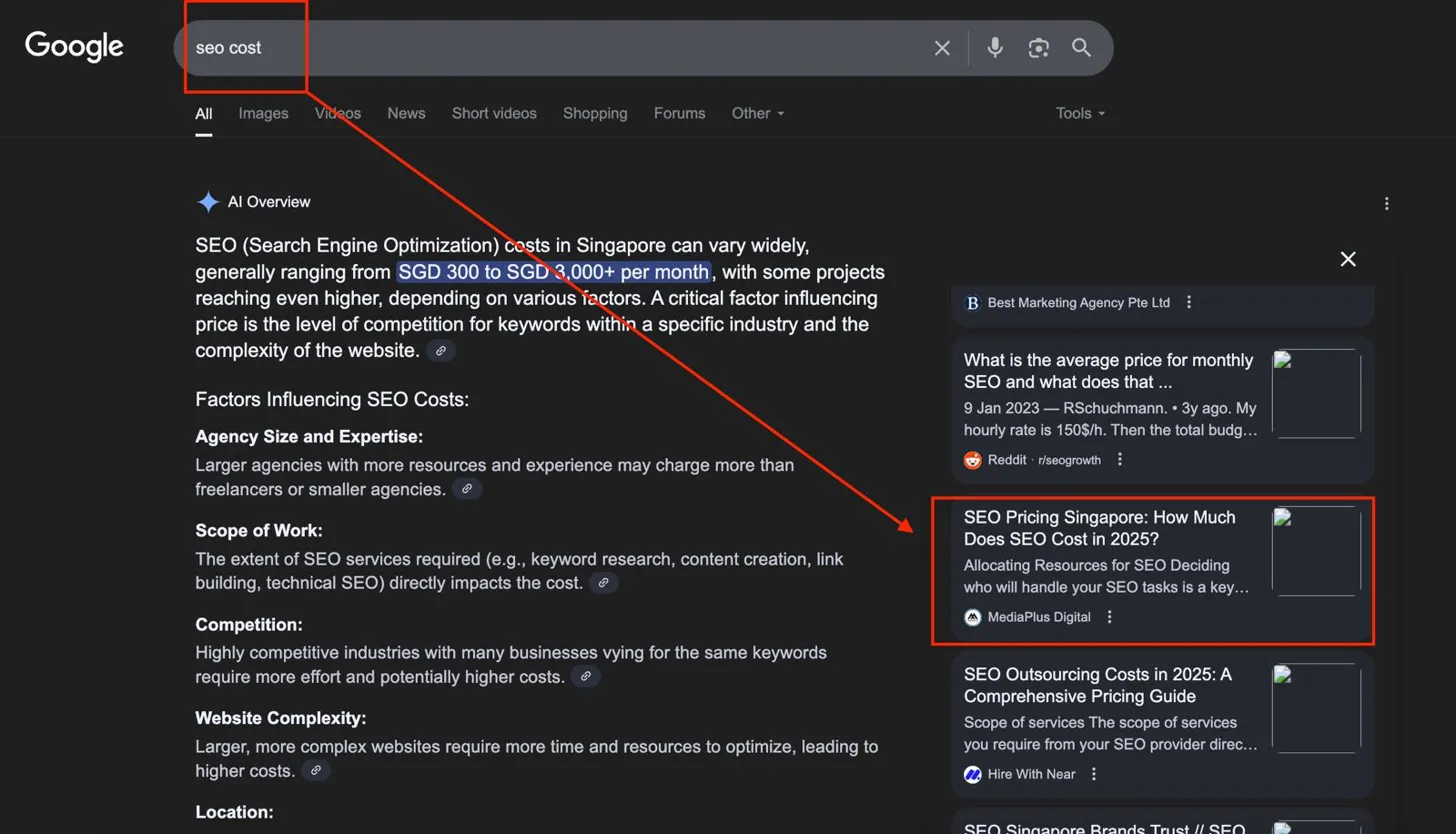The height and width of the screenshot is (834, 1456).
Task: Open Reddit result three-dot menu
Action: tap(1120, 460)
